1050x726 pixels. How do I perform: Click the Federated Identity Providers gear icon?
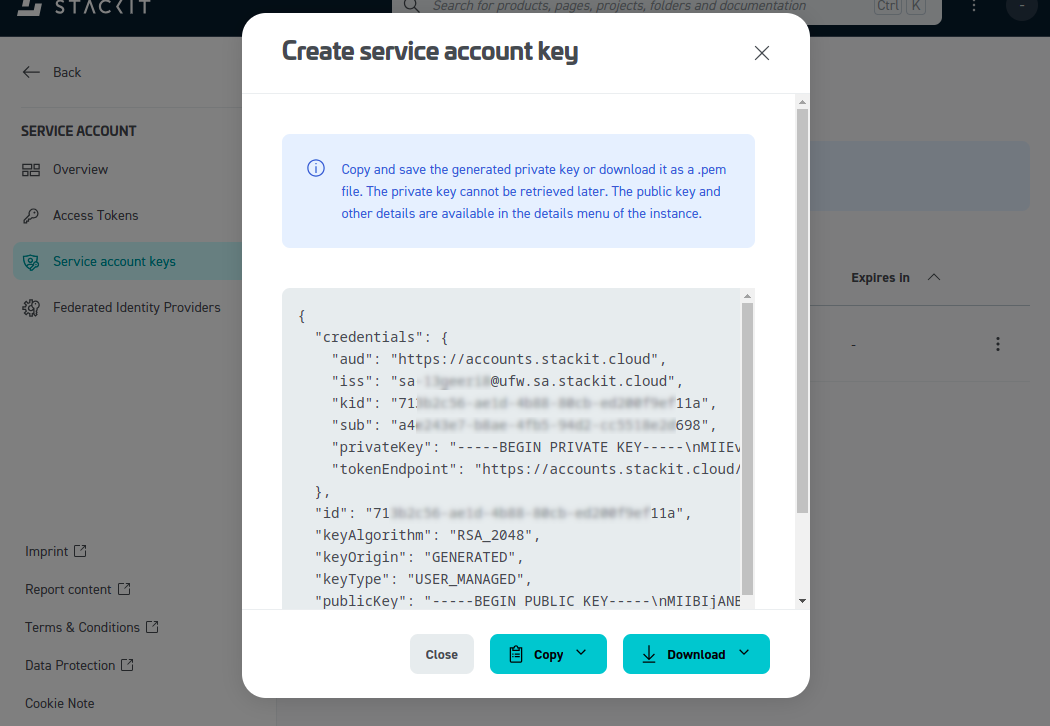(31, 307)
